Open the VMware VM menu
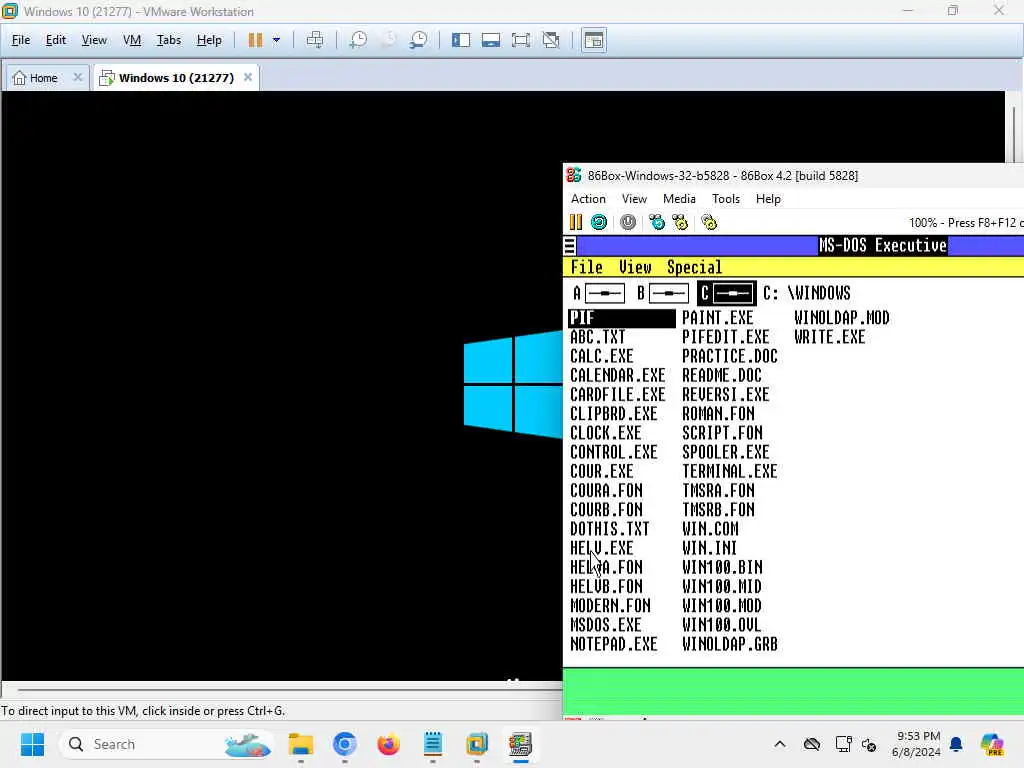Viewport: 1024px width, 768px height. coord(132,40)
